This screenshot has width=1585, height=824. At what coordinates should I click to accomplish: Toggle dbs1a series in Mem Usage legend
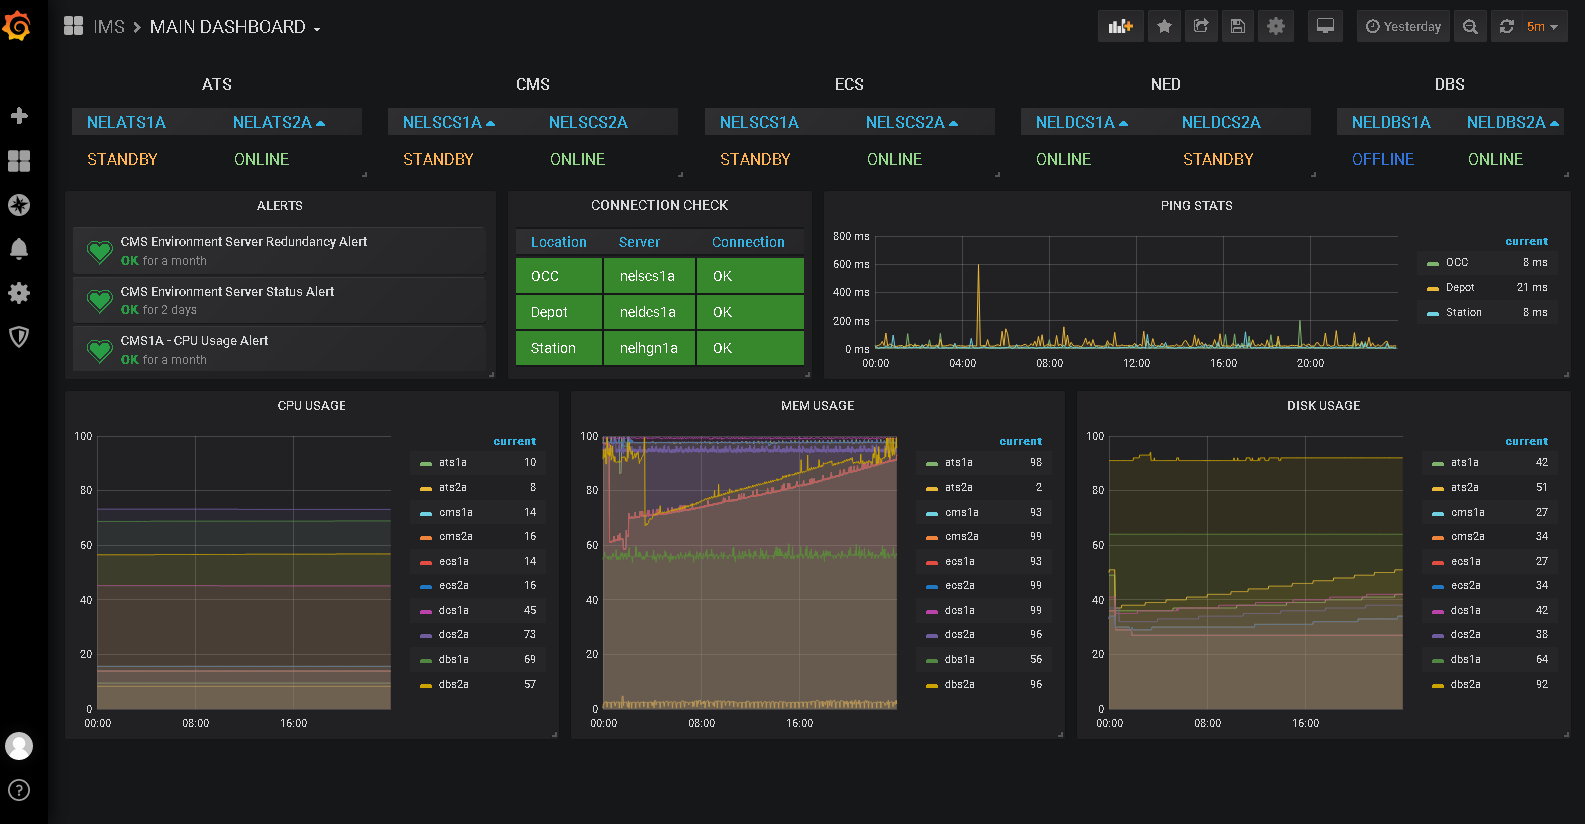[960, 659]
